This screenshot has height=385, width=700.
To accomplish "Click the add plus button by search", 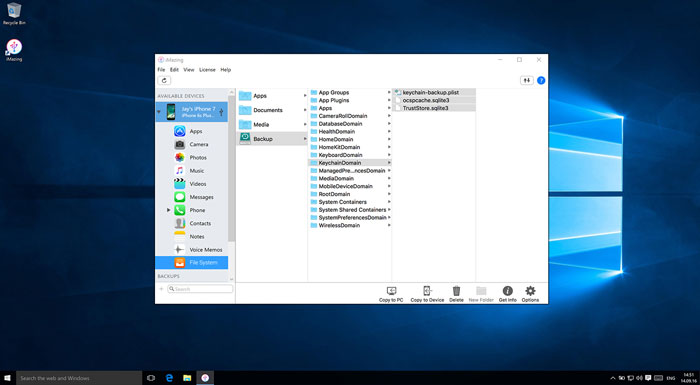I will pyautogui.click(x=161, y=289).
